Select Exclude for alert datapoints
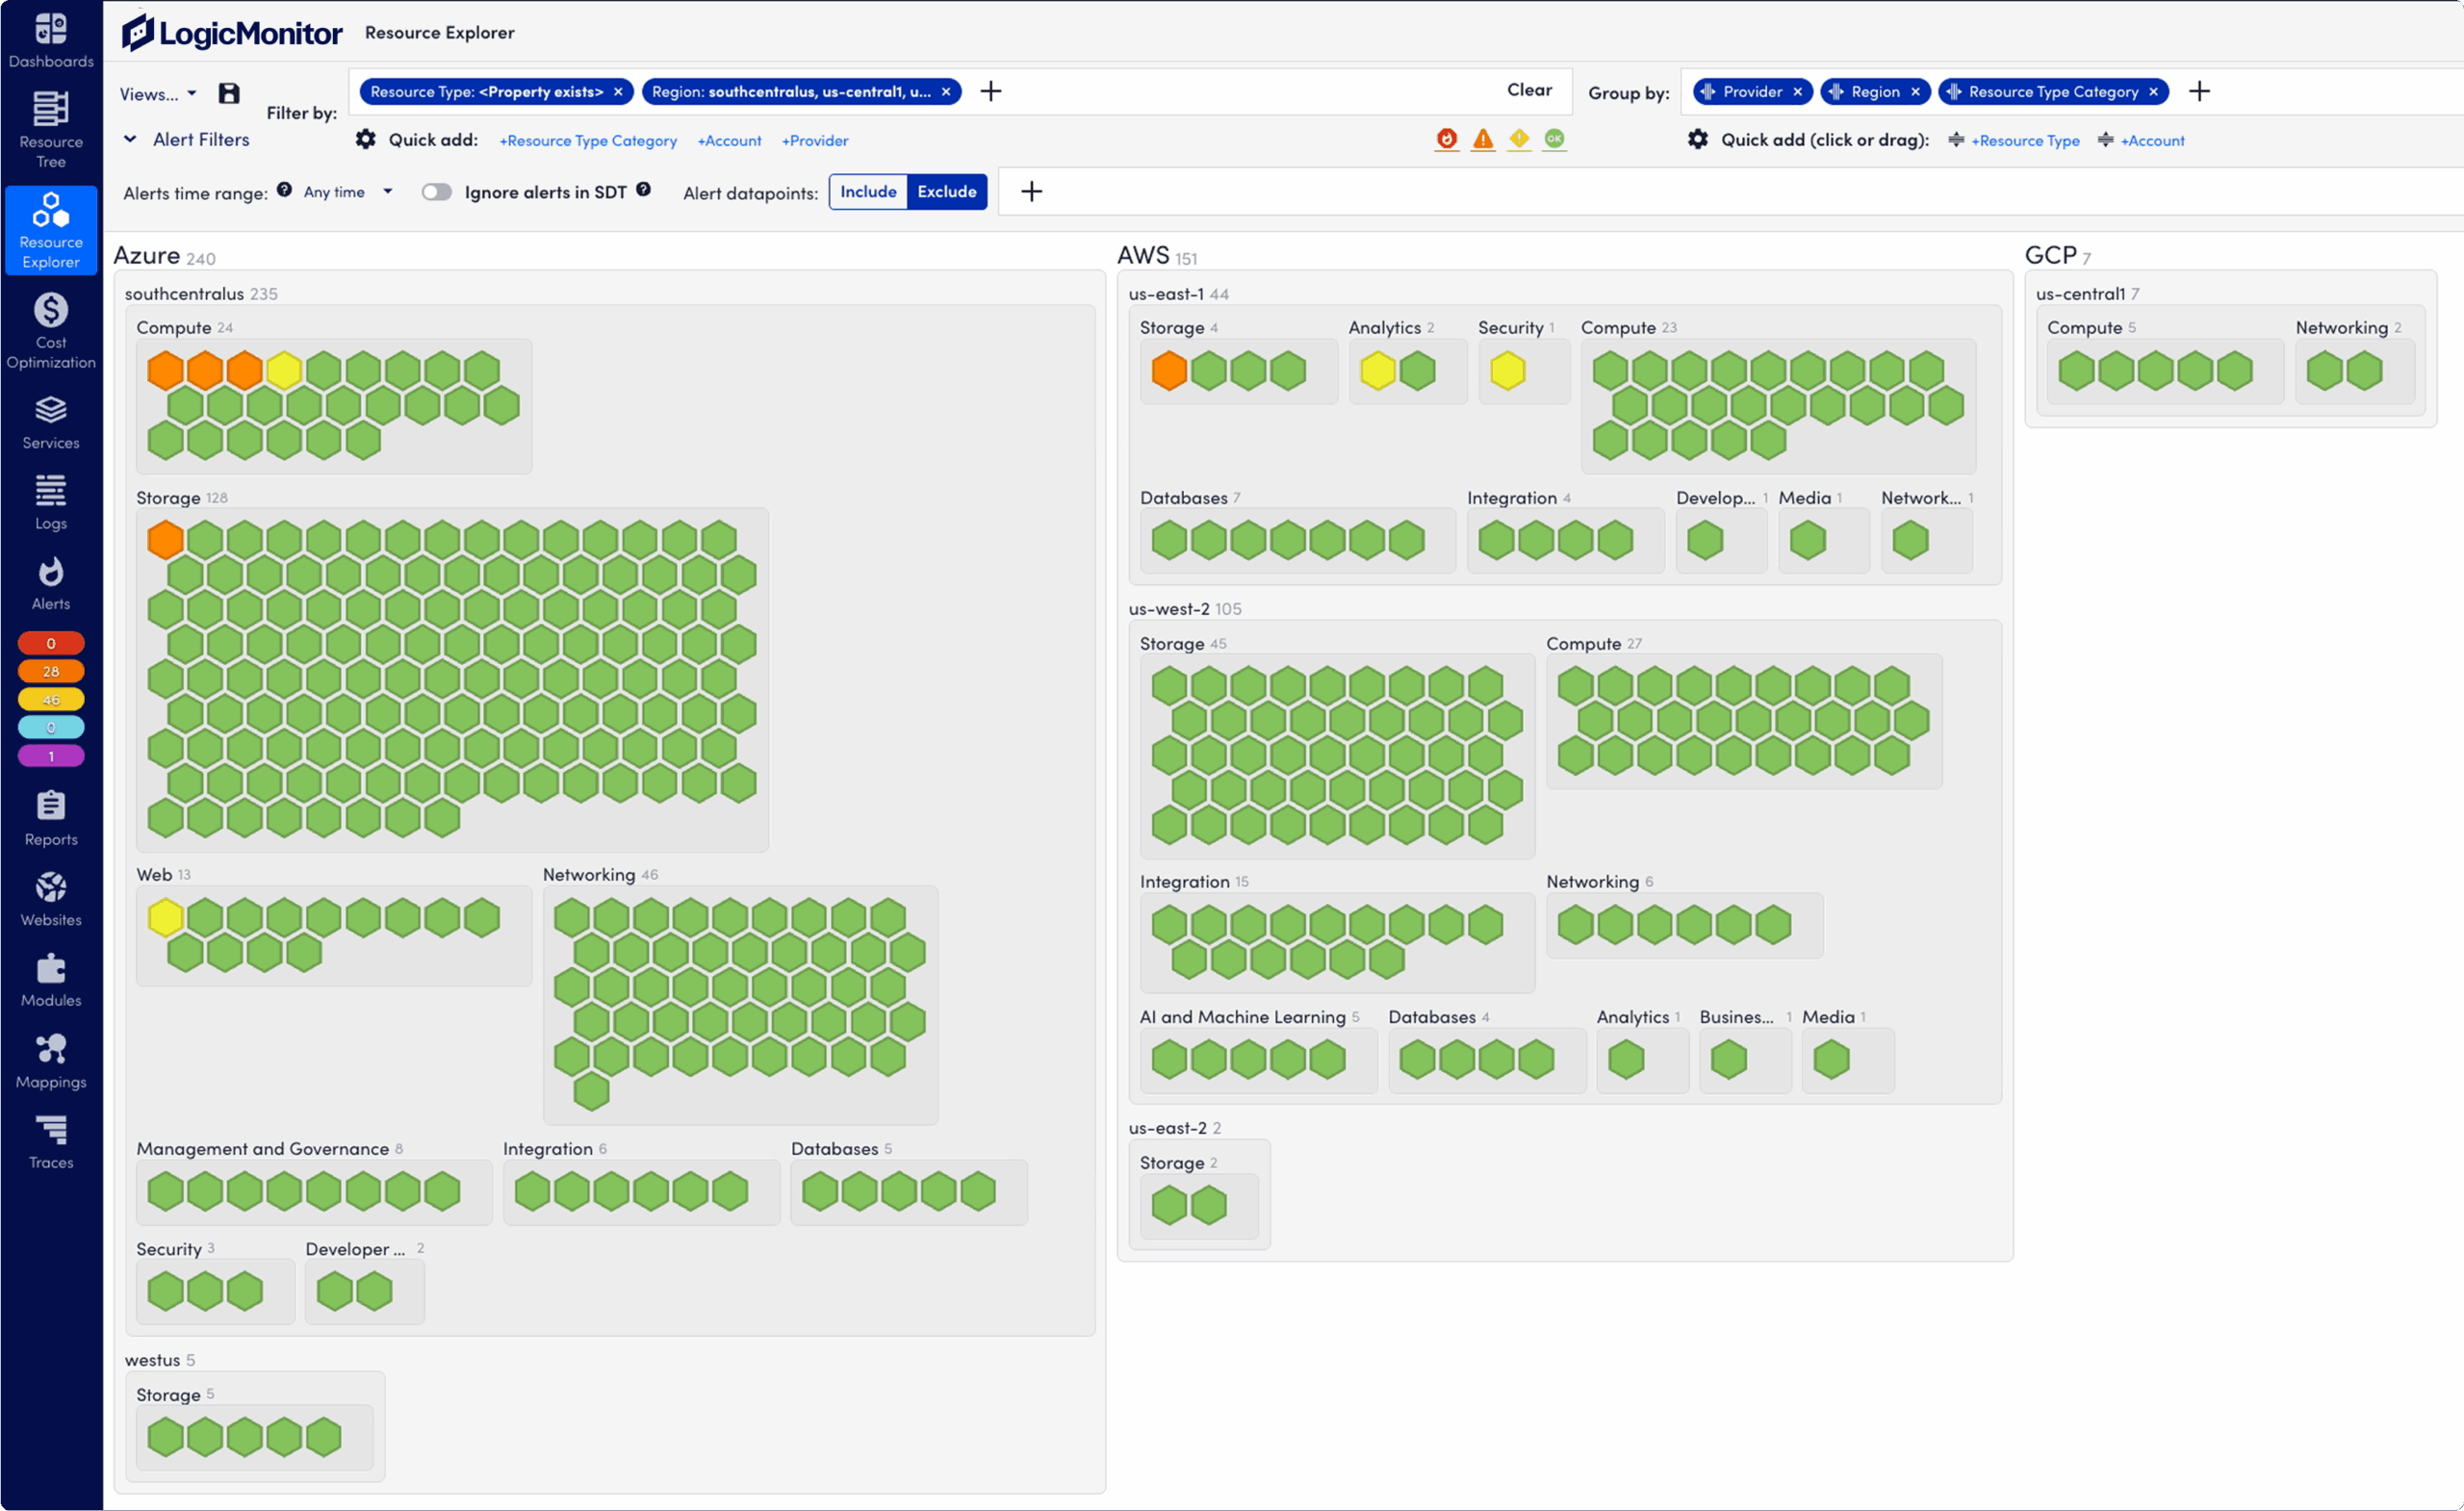Viewport: 2464px width, 1511px height. (946, 192)
